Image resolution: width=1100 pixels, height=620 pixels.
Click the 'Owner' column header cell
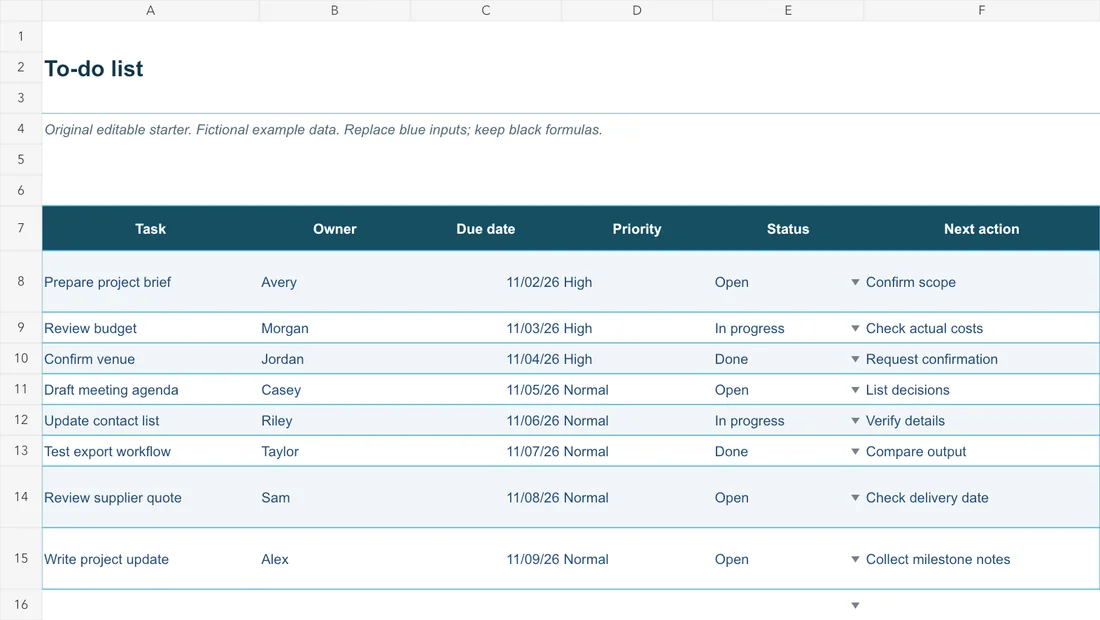pos(335,229)
